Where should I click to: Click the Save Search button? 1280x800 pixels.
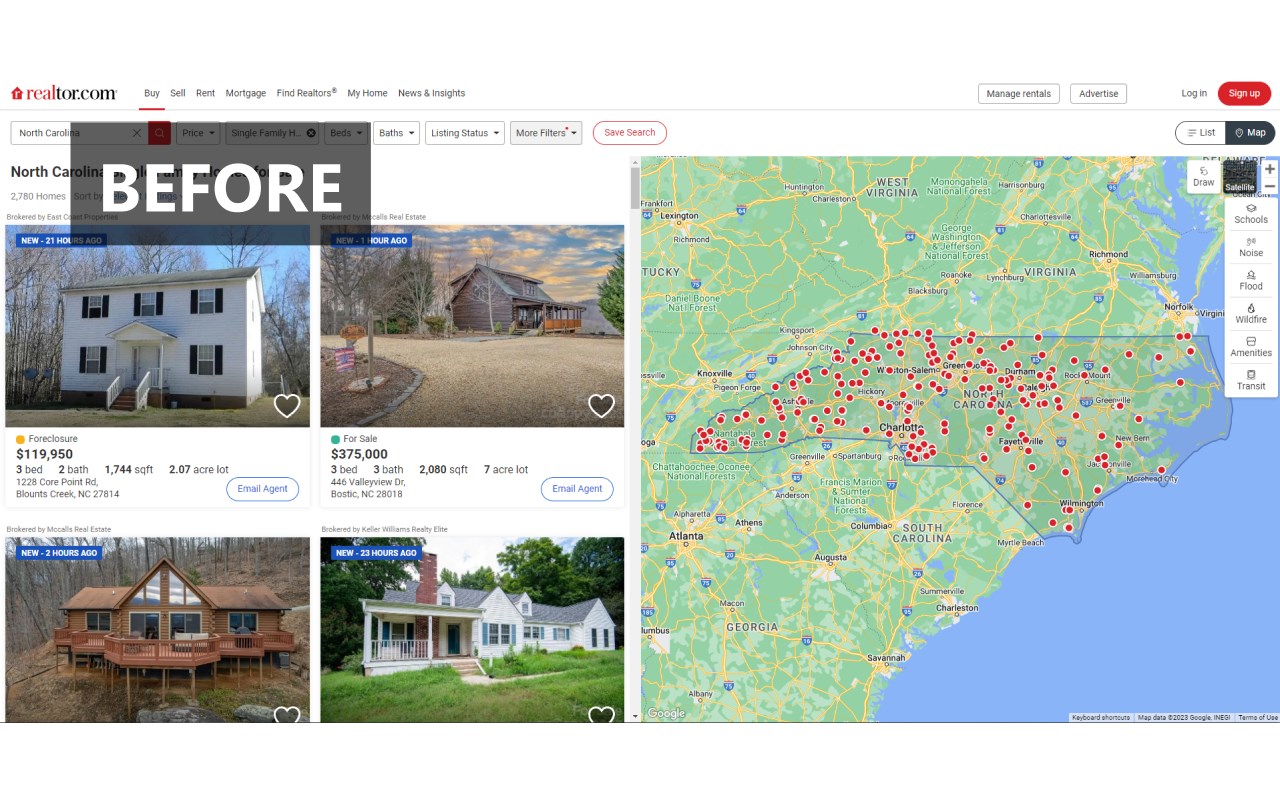630,133
